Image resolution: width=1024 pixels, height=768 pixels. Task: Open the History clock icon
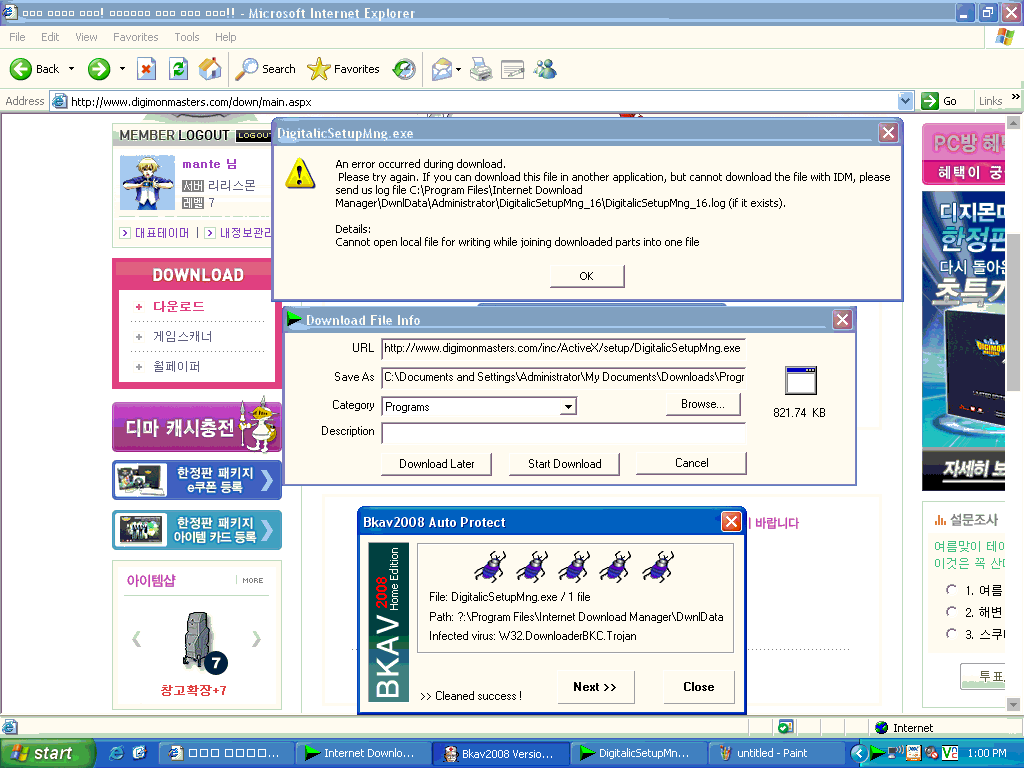point(404,69)
